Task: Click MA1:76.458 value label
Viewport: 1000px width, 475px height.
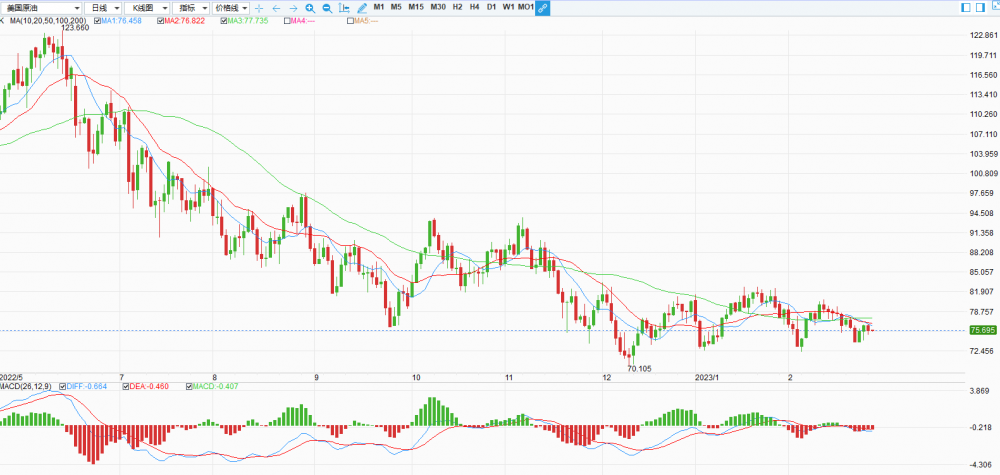Action: tap(122, 21)
